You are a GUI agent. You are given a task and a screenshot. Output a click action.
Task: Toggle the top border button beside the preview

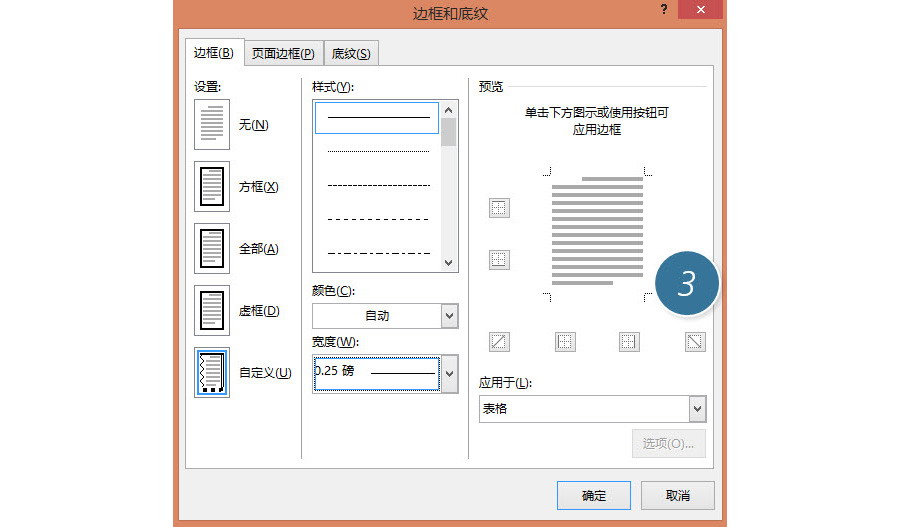point(499,208)
